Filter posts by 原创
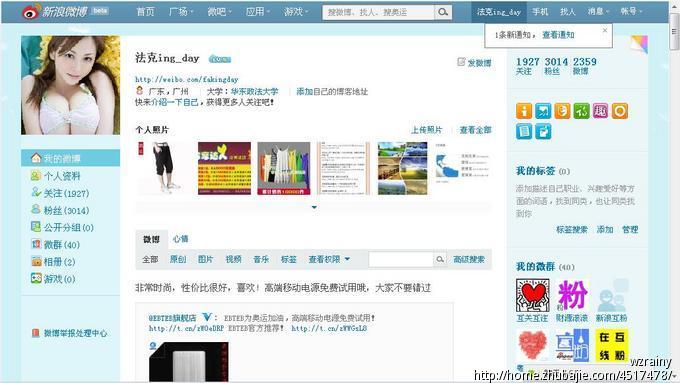 (178, 259)
